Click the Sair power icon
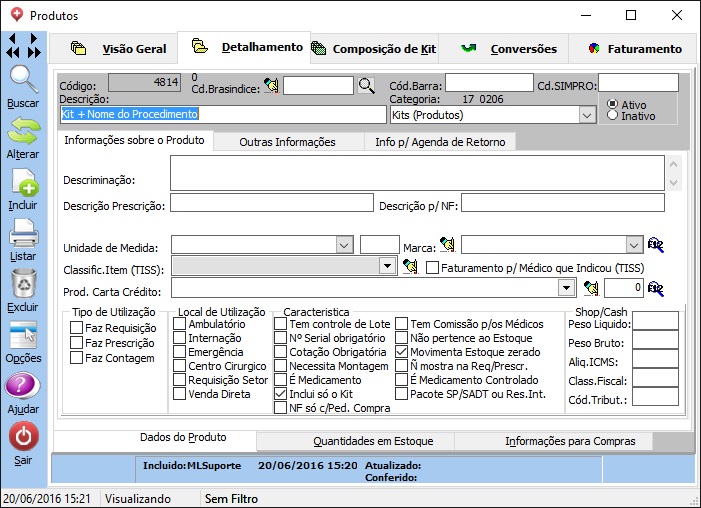 tap(24, 437)
